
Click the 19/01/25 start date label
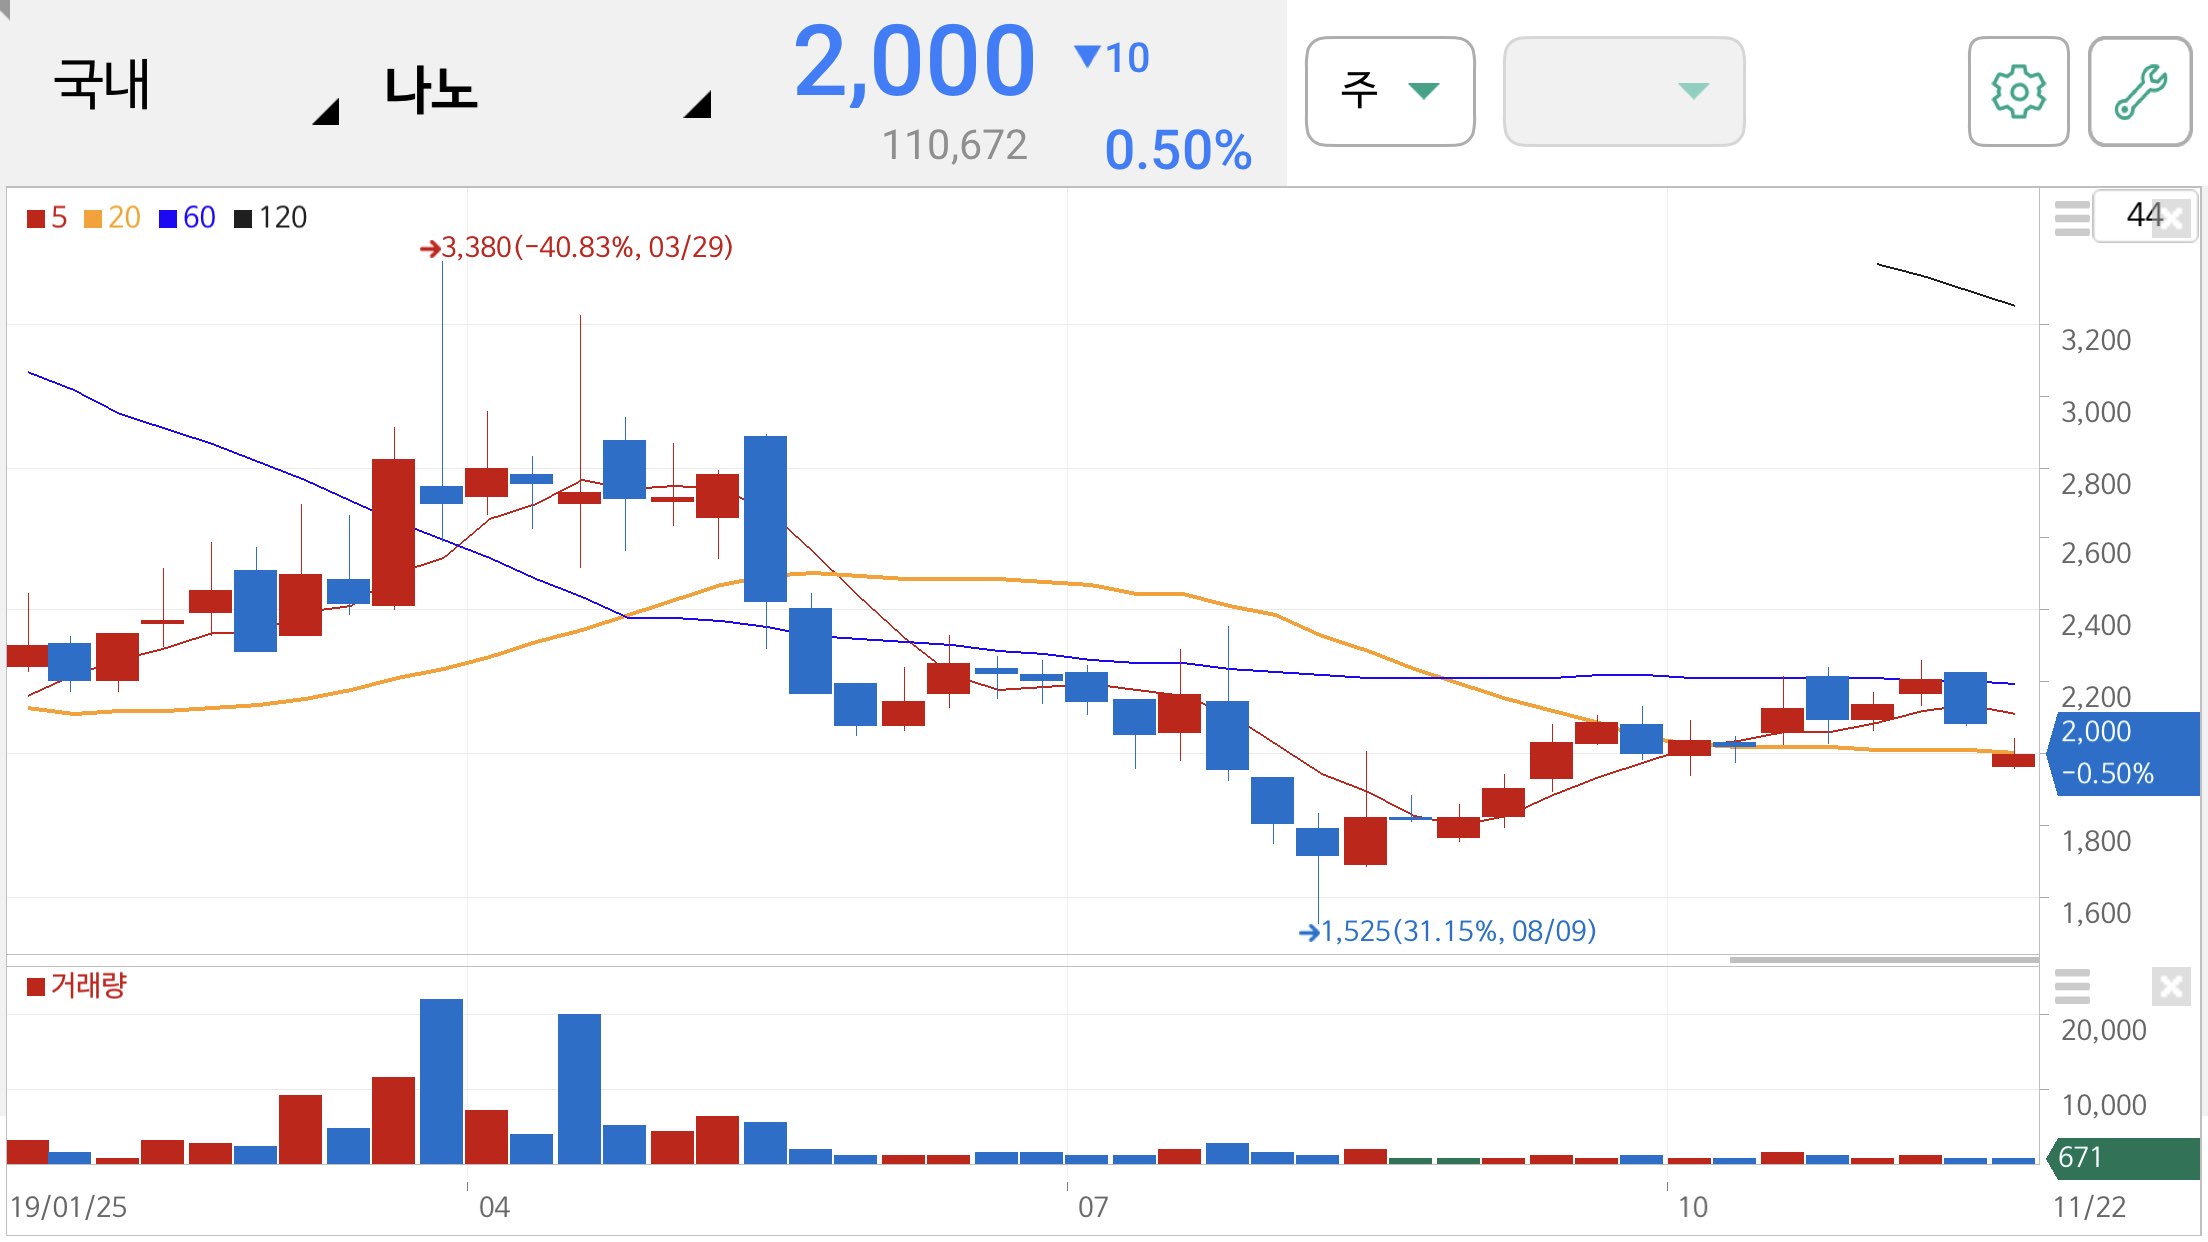(x=68, y=1207)
